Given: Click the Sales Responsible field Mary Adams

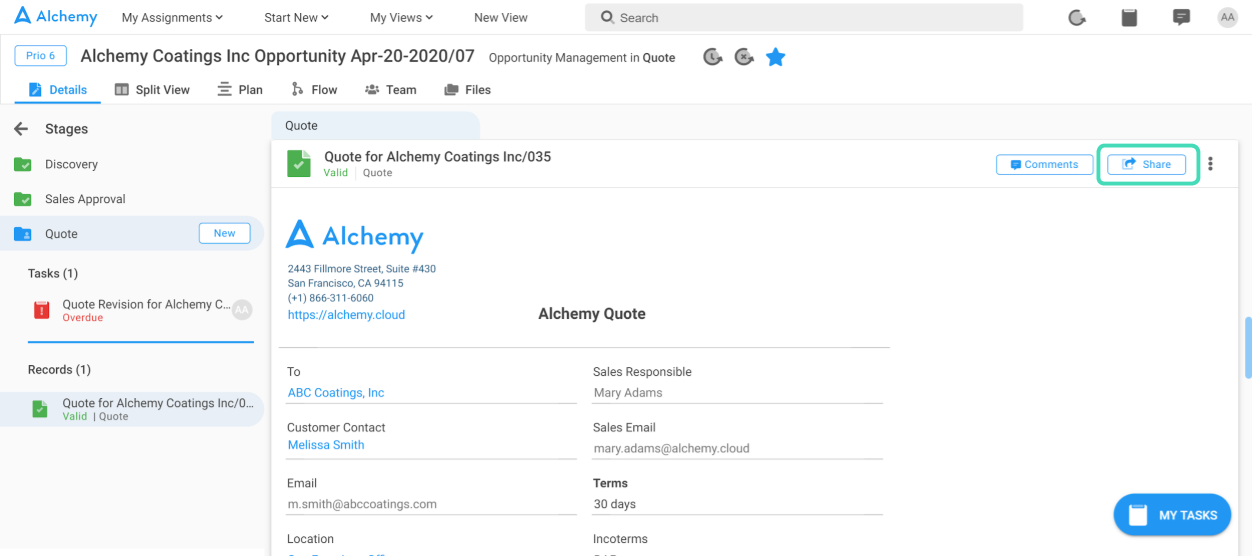Looking at the screenshot, I should tap(738, 393).
